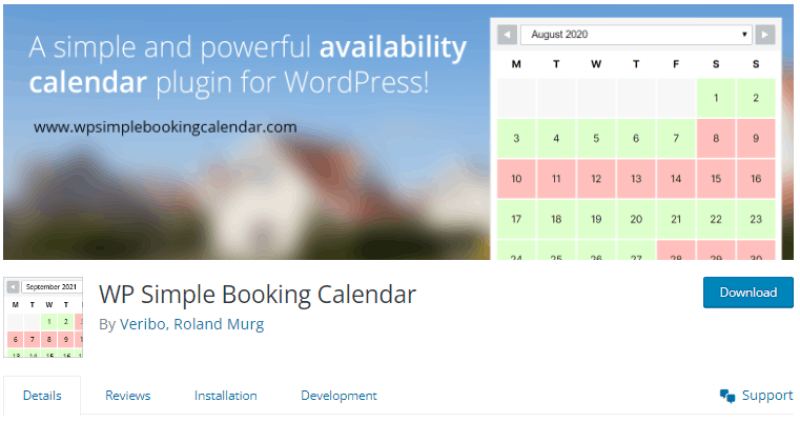Select available day 23 in August calendar

(756, 219)
